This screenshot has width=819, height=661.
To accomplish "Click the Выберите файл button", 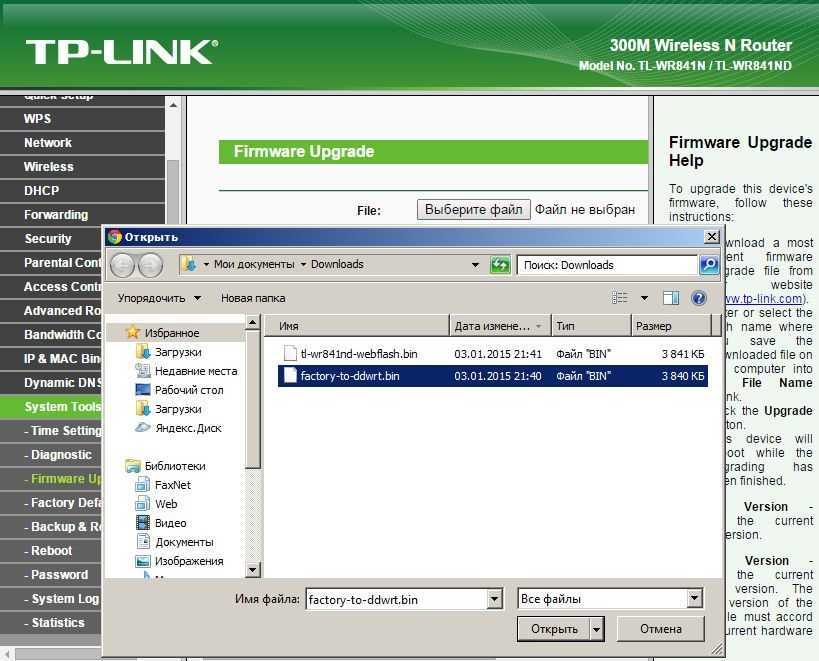I will [473, 210].
